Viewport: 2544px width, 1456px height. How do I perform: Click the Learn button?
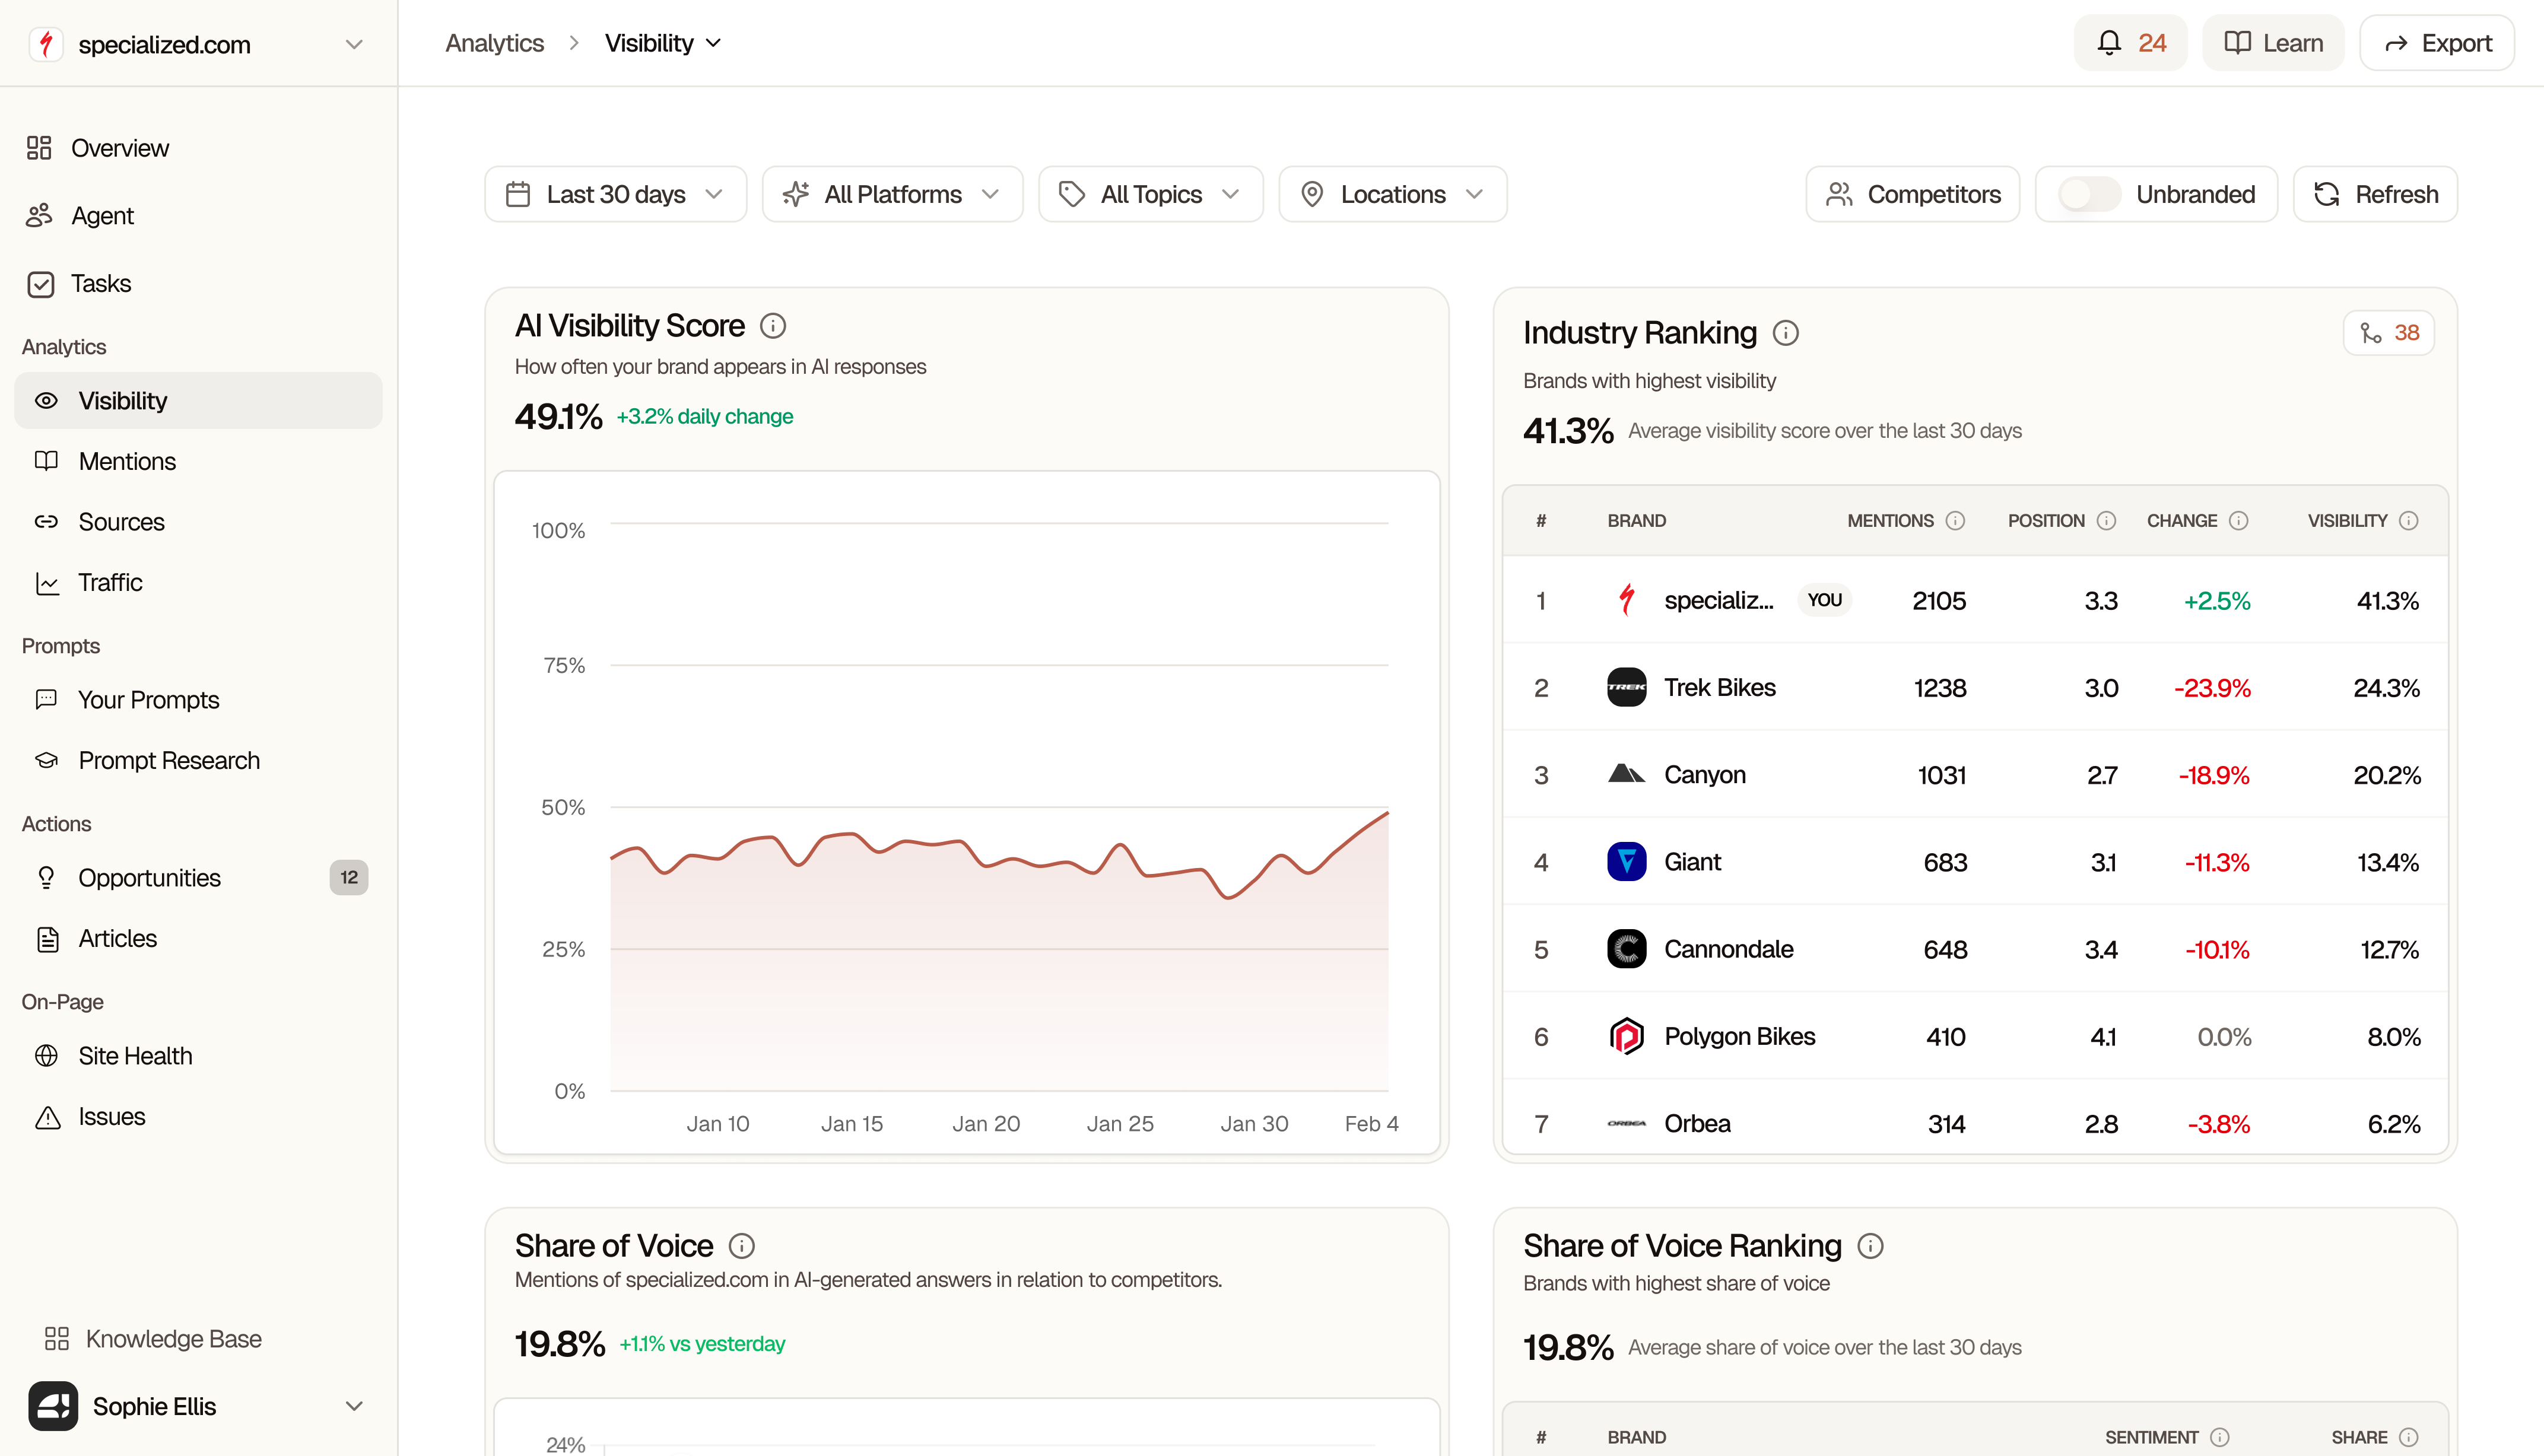point(2273,43)
